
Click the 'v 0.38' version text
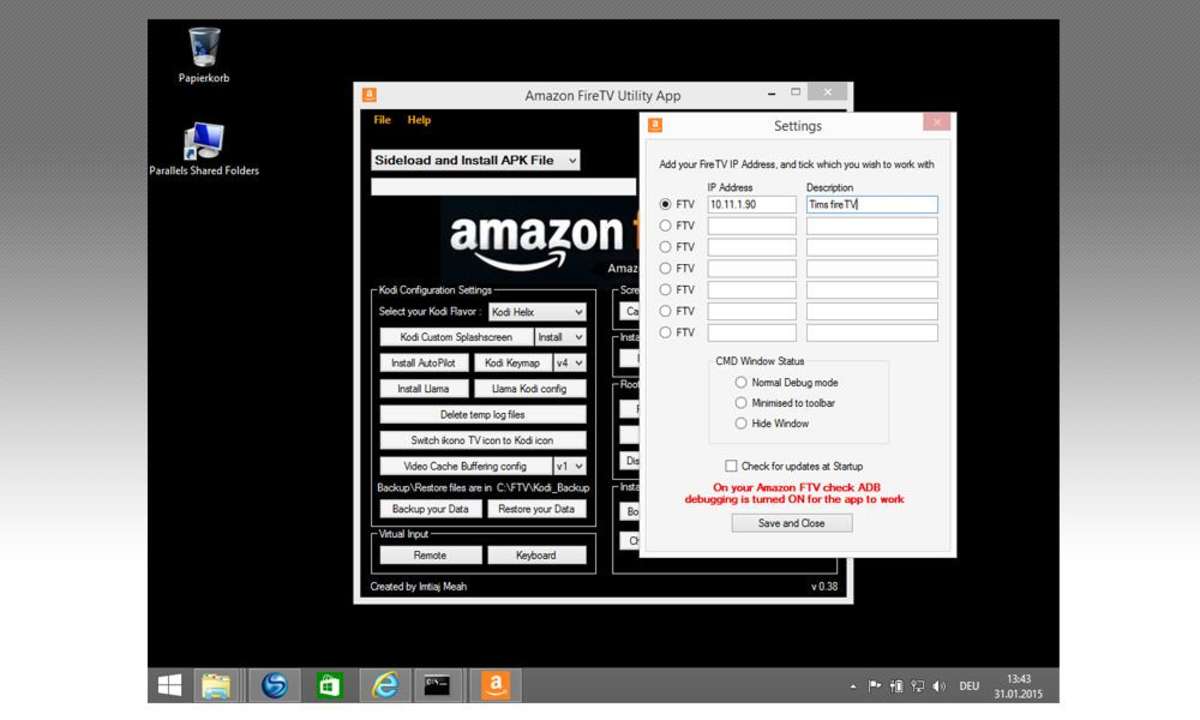click(824, 587)
